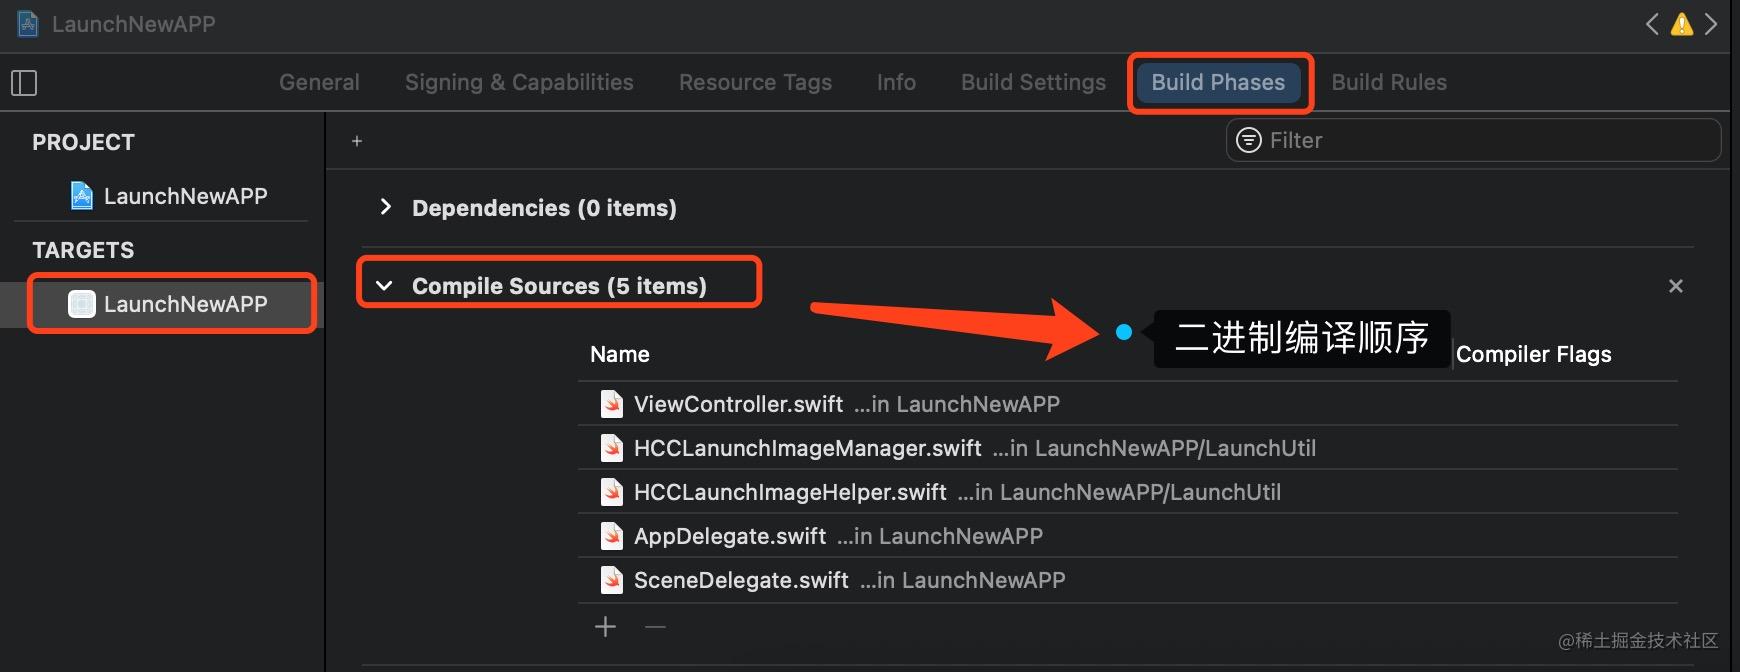Click the LaunchNewAPP title bar breadcrumb
The height and width of the screenshot is (672, 1740).
(133, 24)
